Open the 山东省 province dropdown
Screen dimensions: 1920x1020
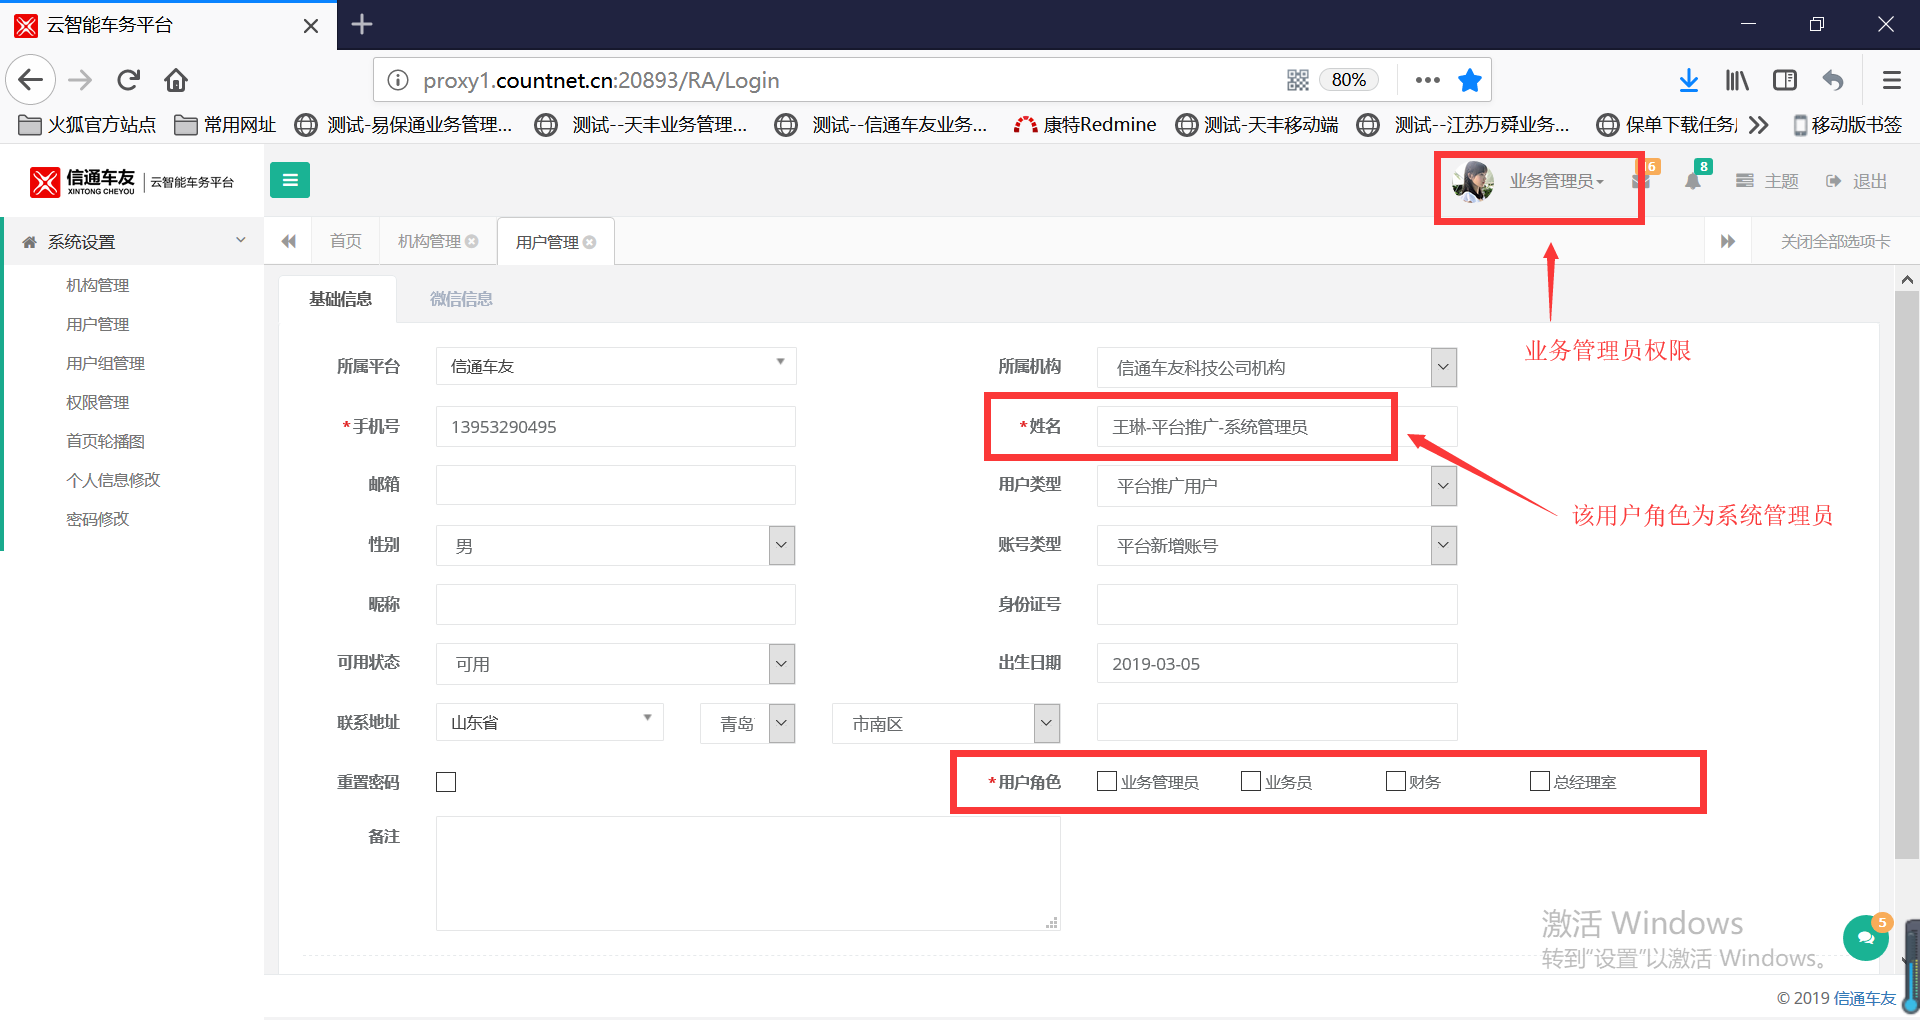point(550,722)
